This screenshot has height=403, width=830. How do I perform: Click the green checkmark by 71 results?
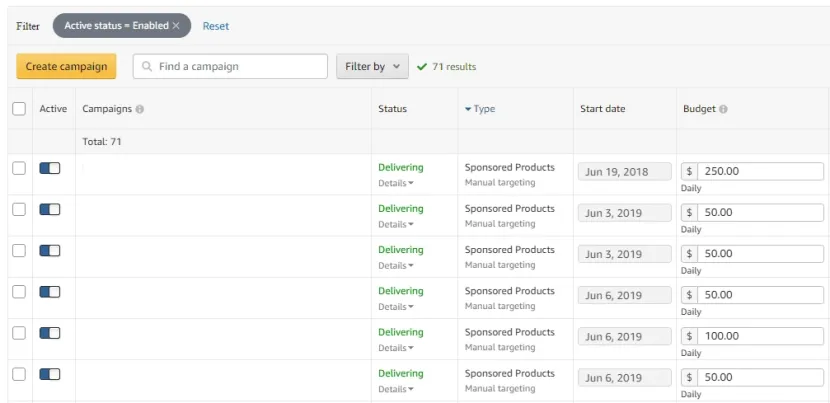[422, 67]
